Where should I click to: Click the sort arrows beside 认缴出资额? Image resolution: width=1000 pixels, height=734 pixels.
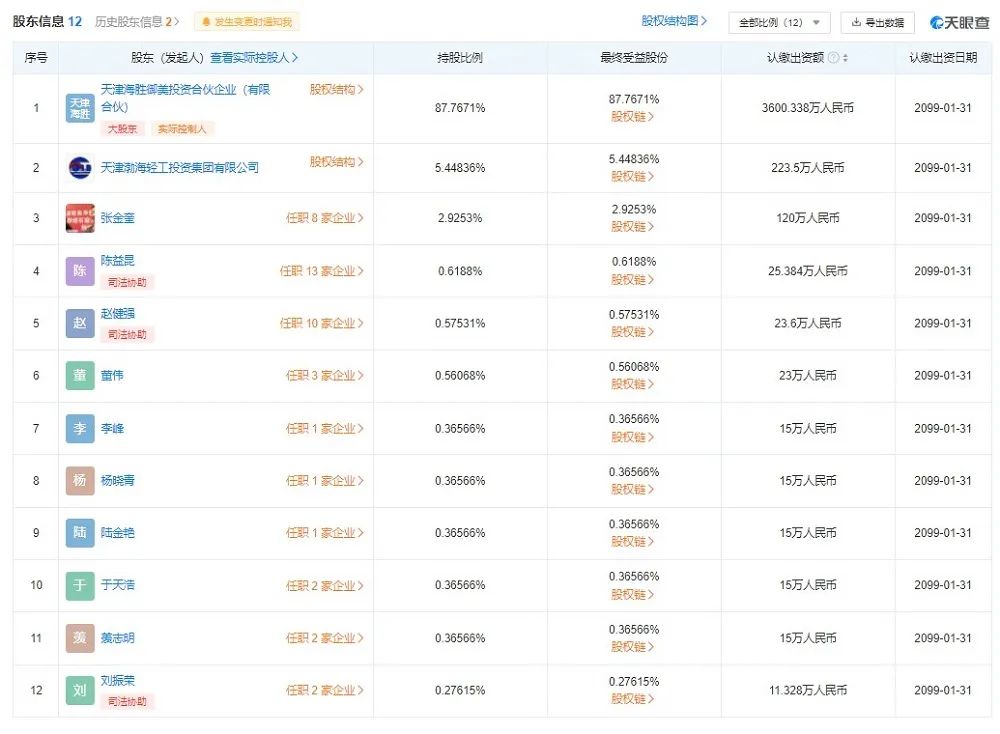click(x=846, y=58)
